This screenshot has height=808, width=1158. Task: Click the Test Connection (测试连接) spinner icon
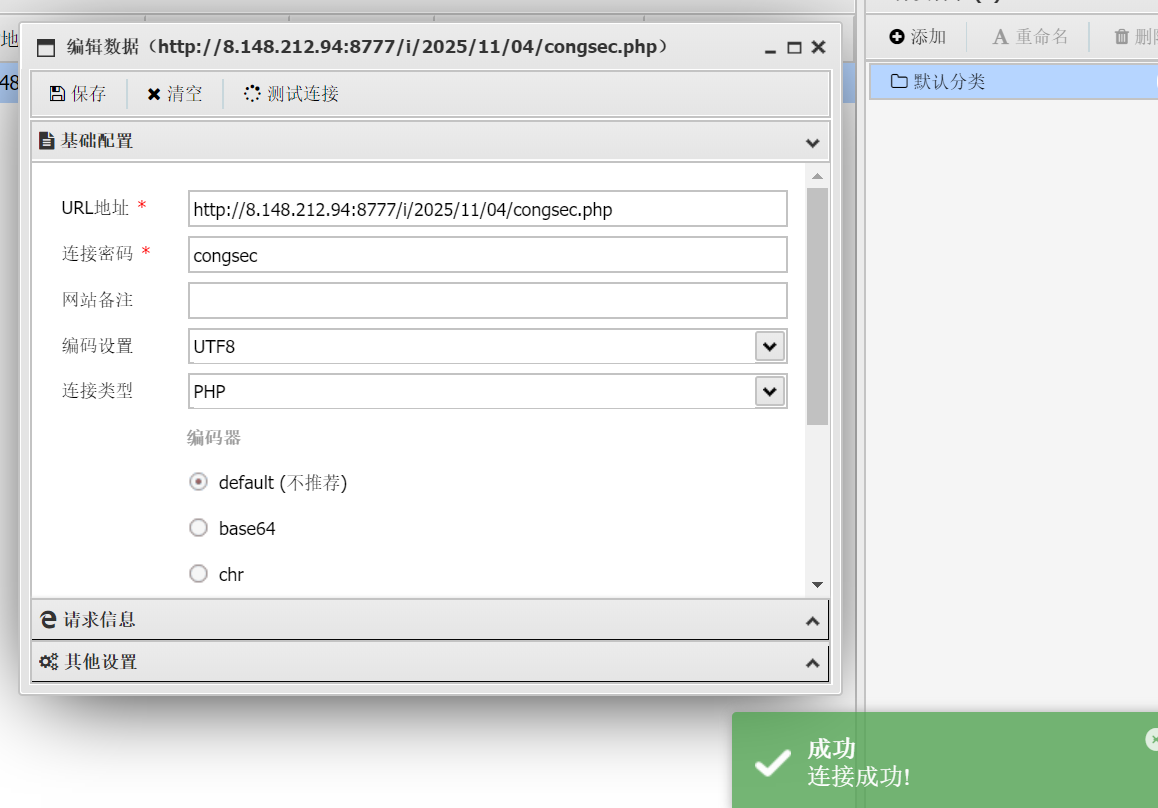252,94
